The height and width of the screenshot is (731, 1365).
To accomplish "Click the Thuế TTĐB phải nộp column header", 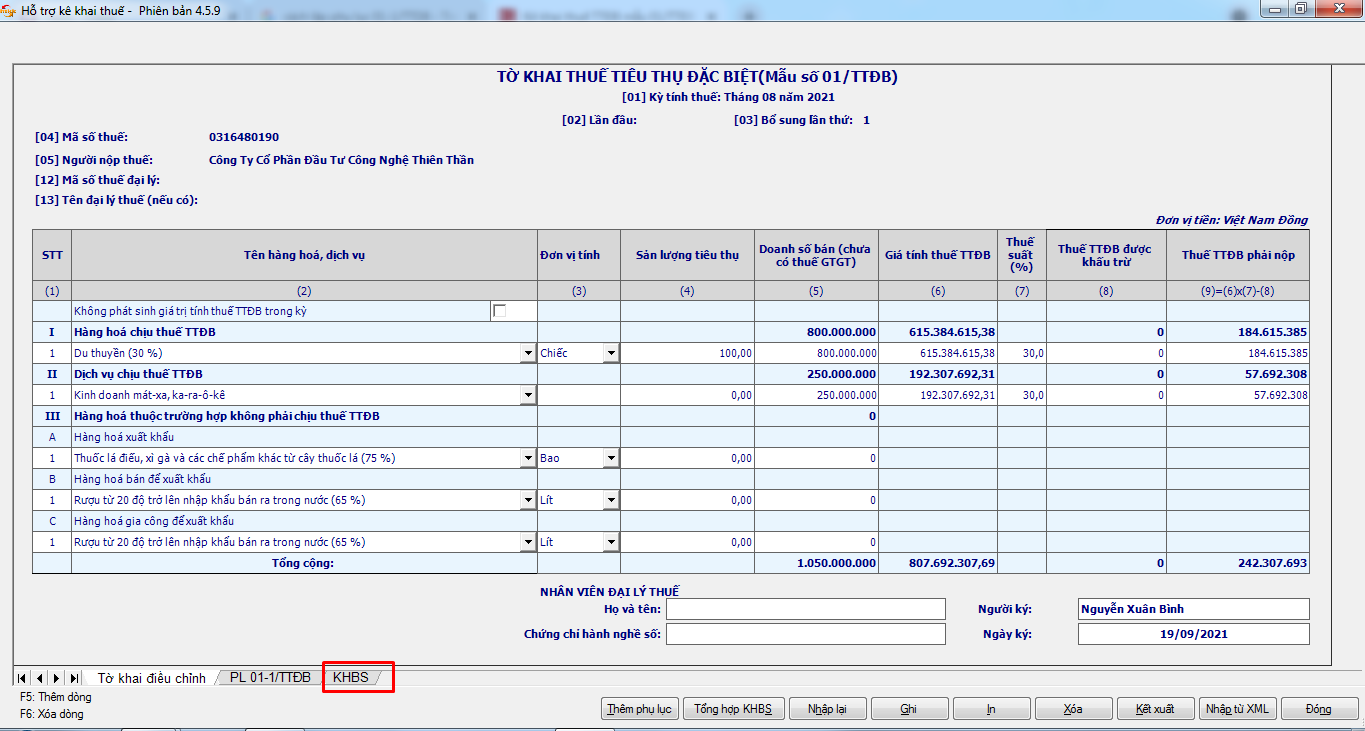I will (1238, 255).
